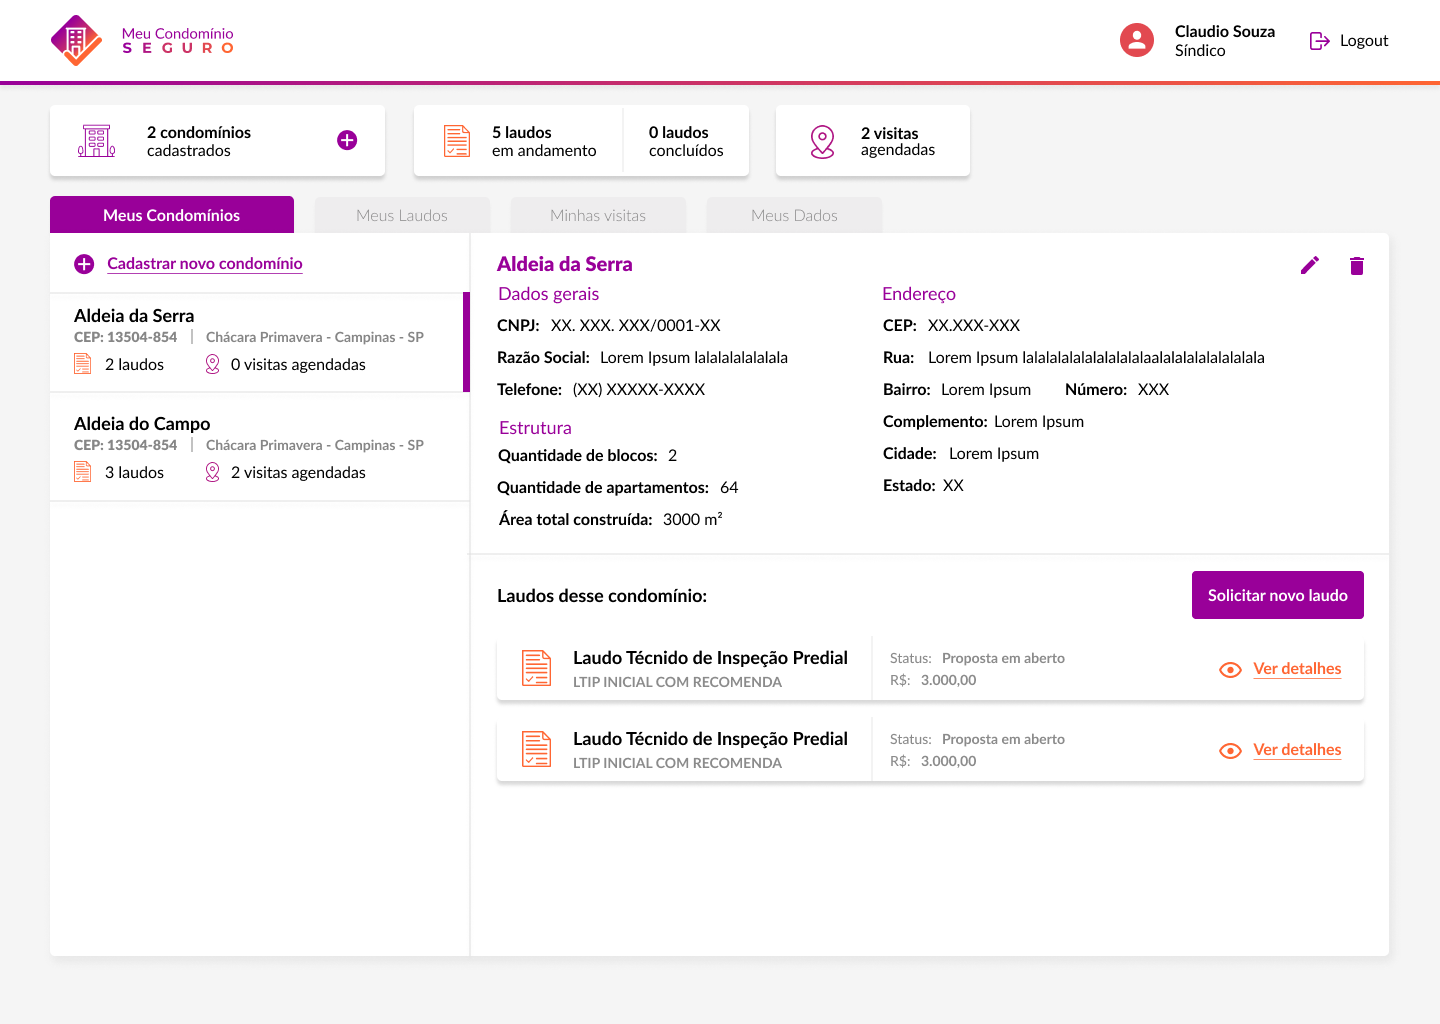The height and width of the screenshot is (1024, 1440).
Task: Click the map pin icon in the visitas agendadas card
Action: point(822,142)
